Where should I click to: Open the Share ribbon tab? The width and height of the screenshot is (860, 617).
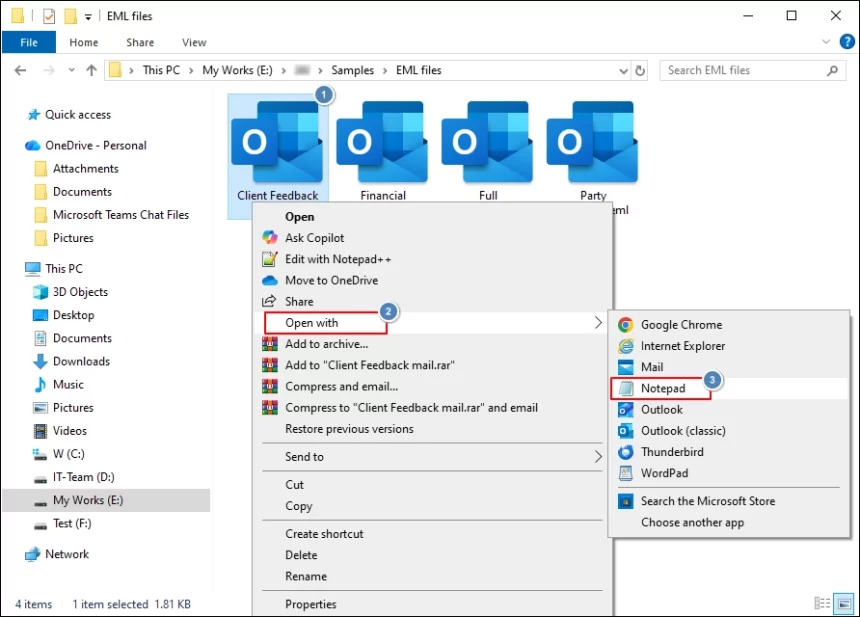pyautogui.click(x=140, y=42)
